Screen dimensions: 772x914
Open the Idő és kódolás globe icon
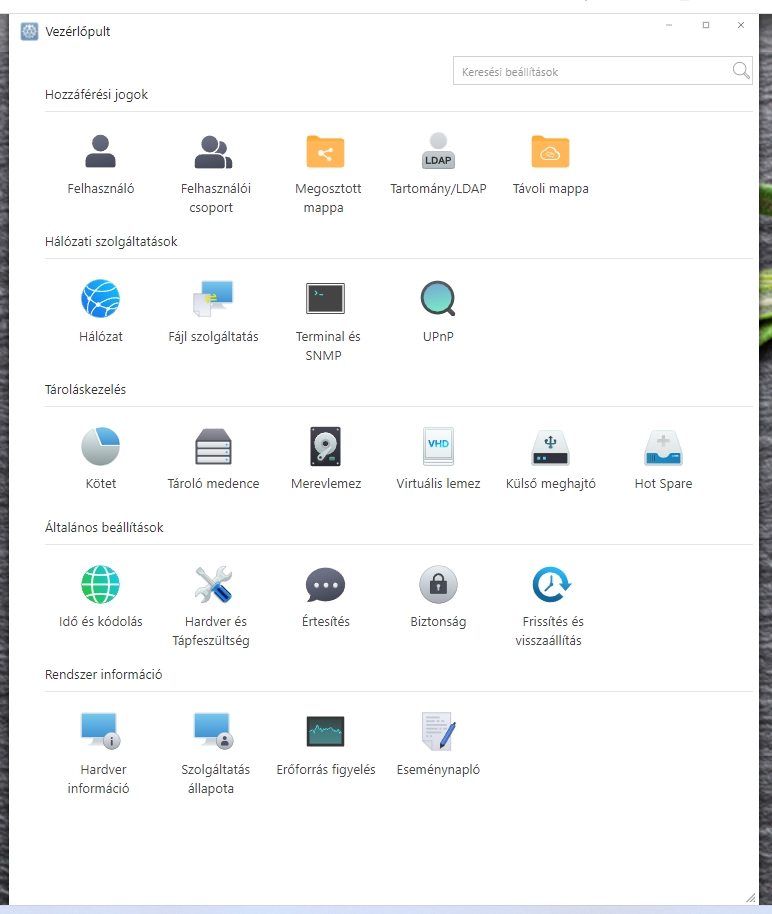pyautogui.click(x=100, y=584)
